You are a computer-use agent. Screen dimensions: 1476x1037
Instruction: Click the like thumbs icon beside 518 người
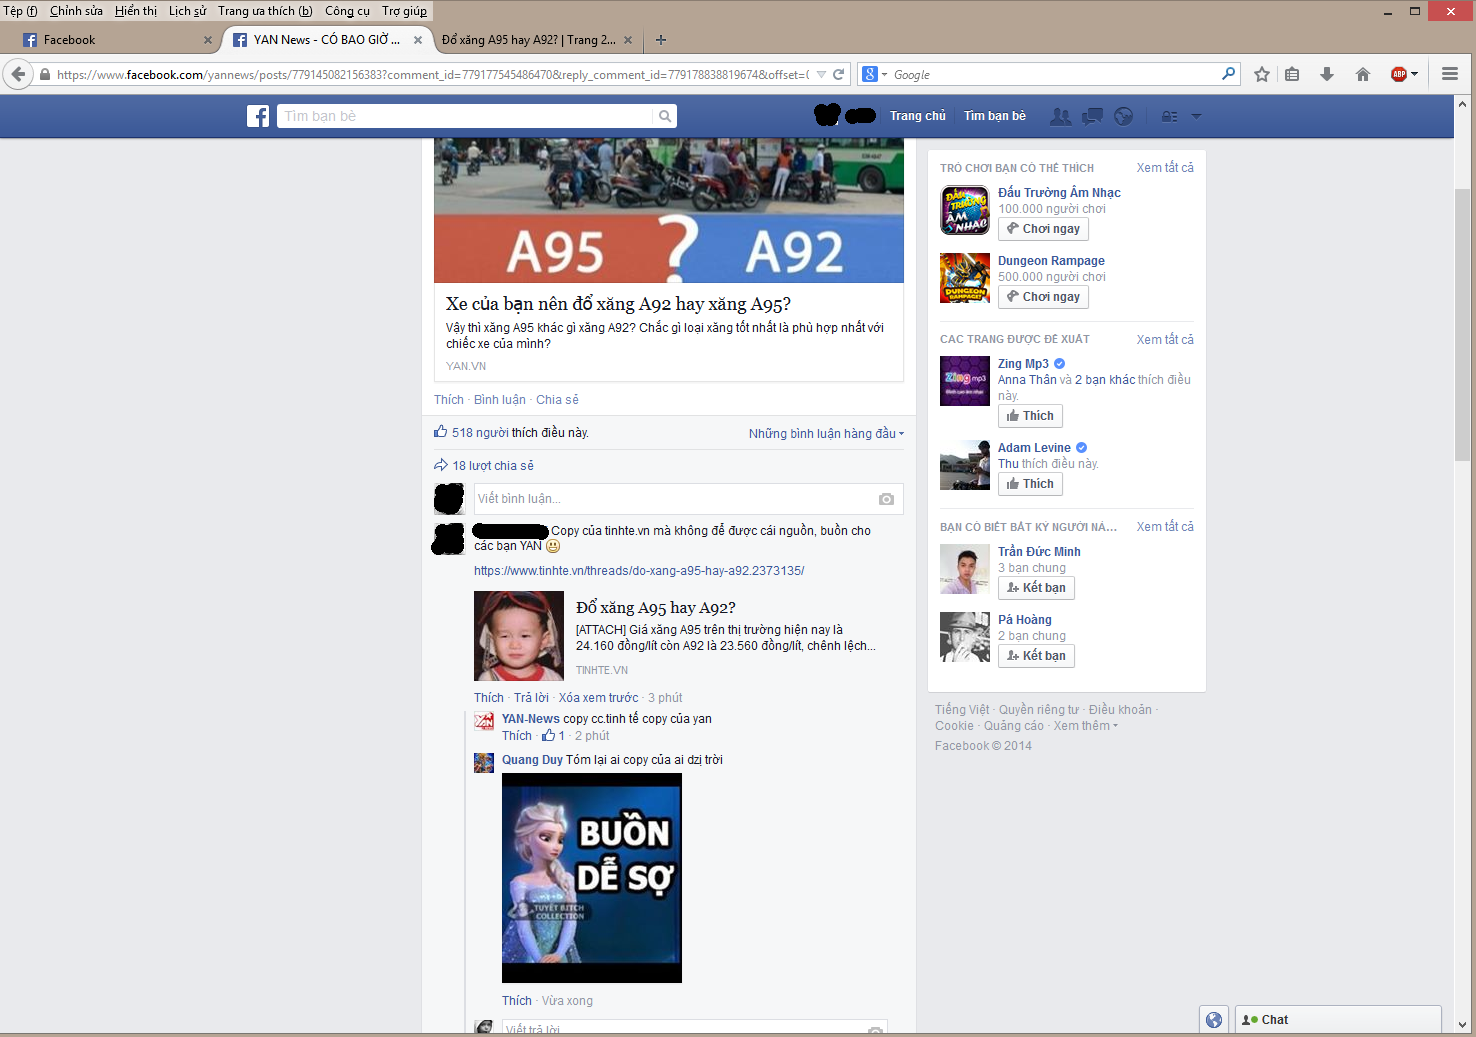pos(440,432)
